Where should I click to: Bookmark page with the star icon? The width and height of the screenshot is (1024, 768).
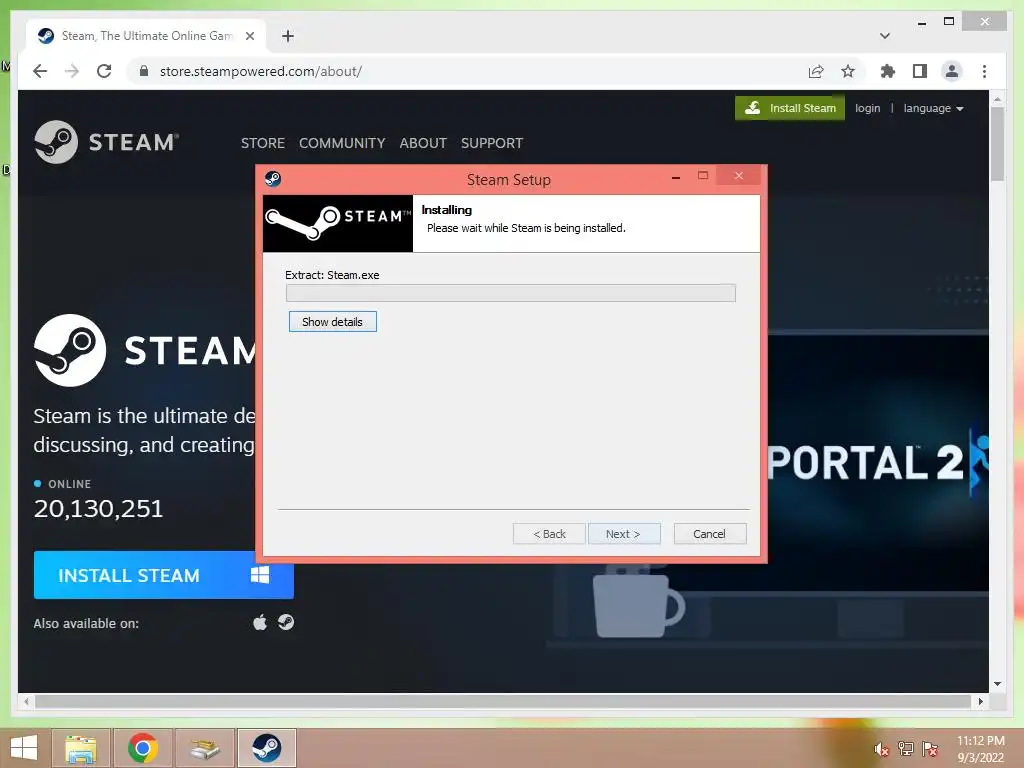[x=848, y=71]
